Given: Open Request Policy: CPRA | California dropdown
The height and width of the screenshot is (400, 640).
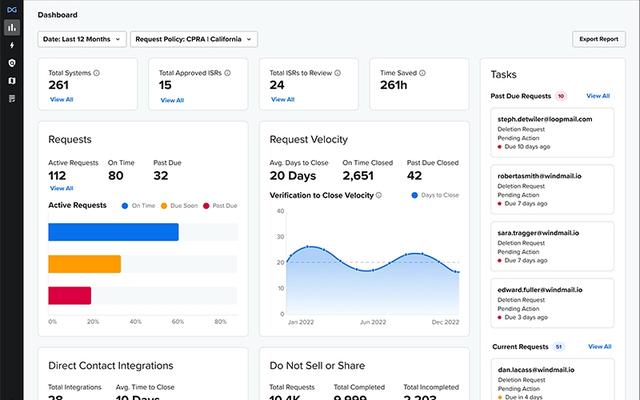Looking at the screenshot, I should (x=193, y=39).
